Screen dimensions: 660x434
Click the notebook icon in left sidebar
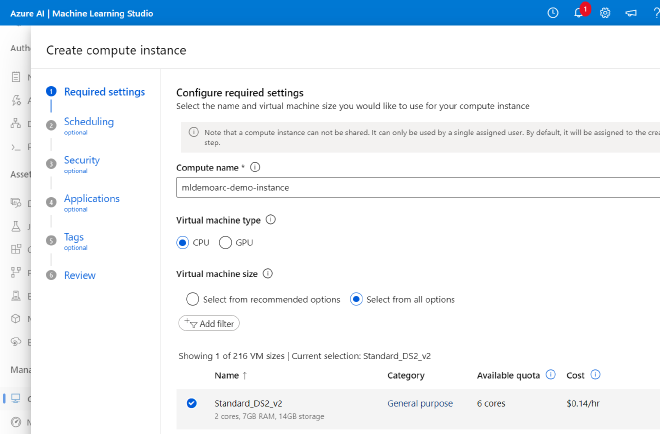(16, 77)
